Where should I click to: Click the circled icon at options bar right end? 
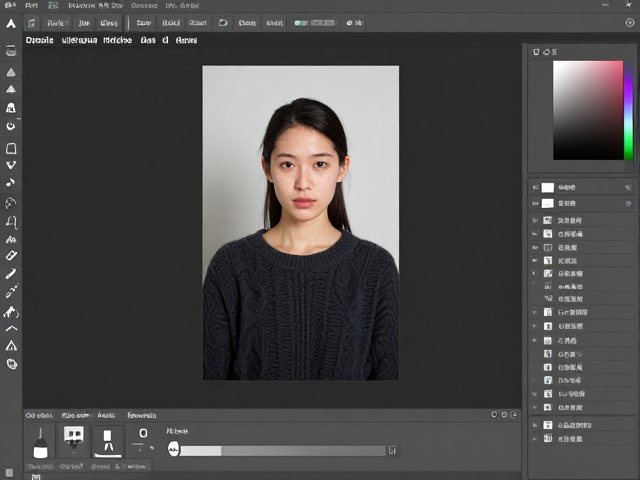630,23
